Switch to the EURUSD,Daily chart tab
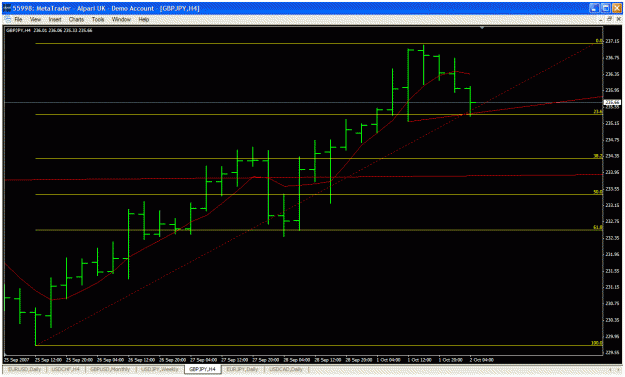Image resolution: width=625 pixels, height=377 pixels. [x=25, y=369]
